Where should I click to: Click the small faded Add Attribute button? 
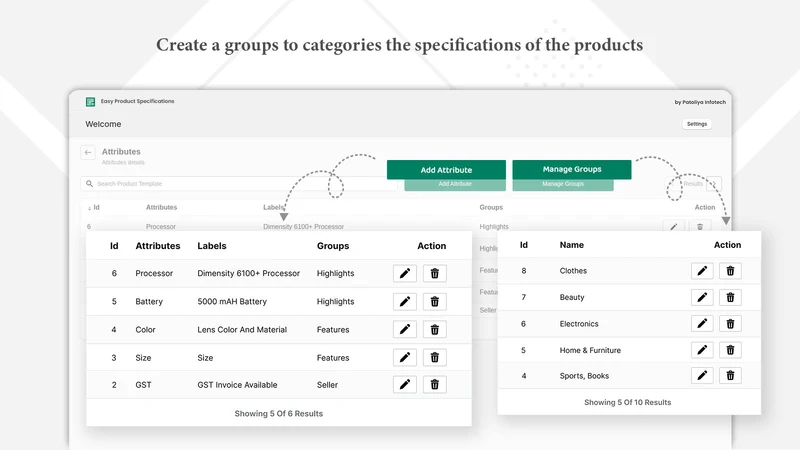455,185
